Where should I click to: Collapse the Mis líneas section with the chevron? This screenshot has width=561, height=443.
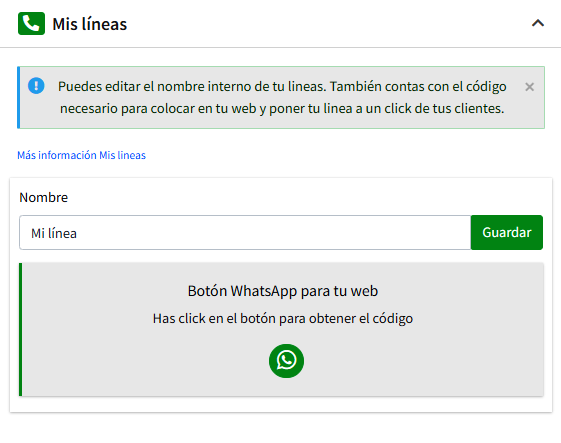point(538,24)
